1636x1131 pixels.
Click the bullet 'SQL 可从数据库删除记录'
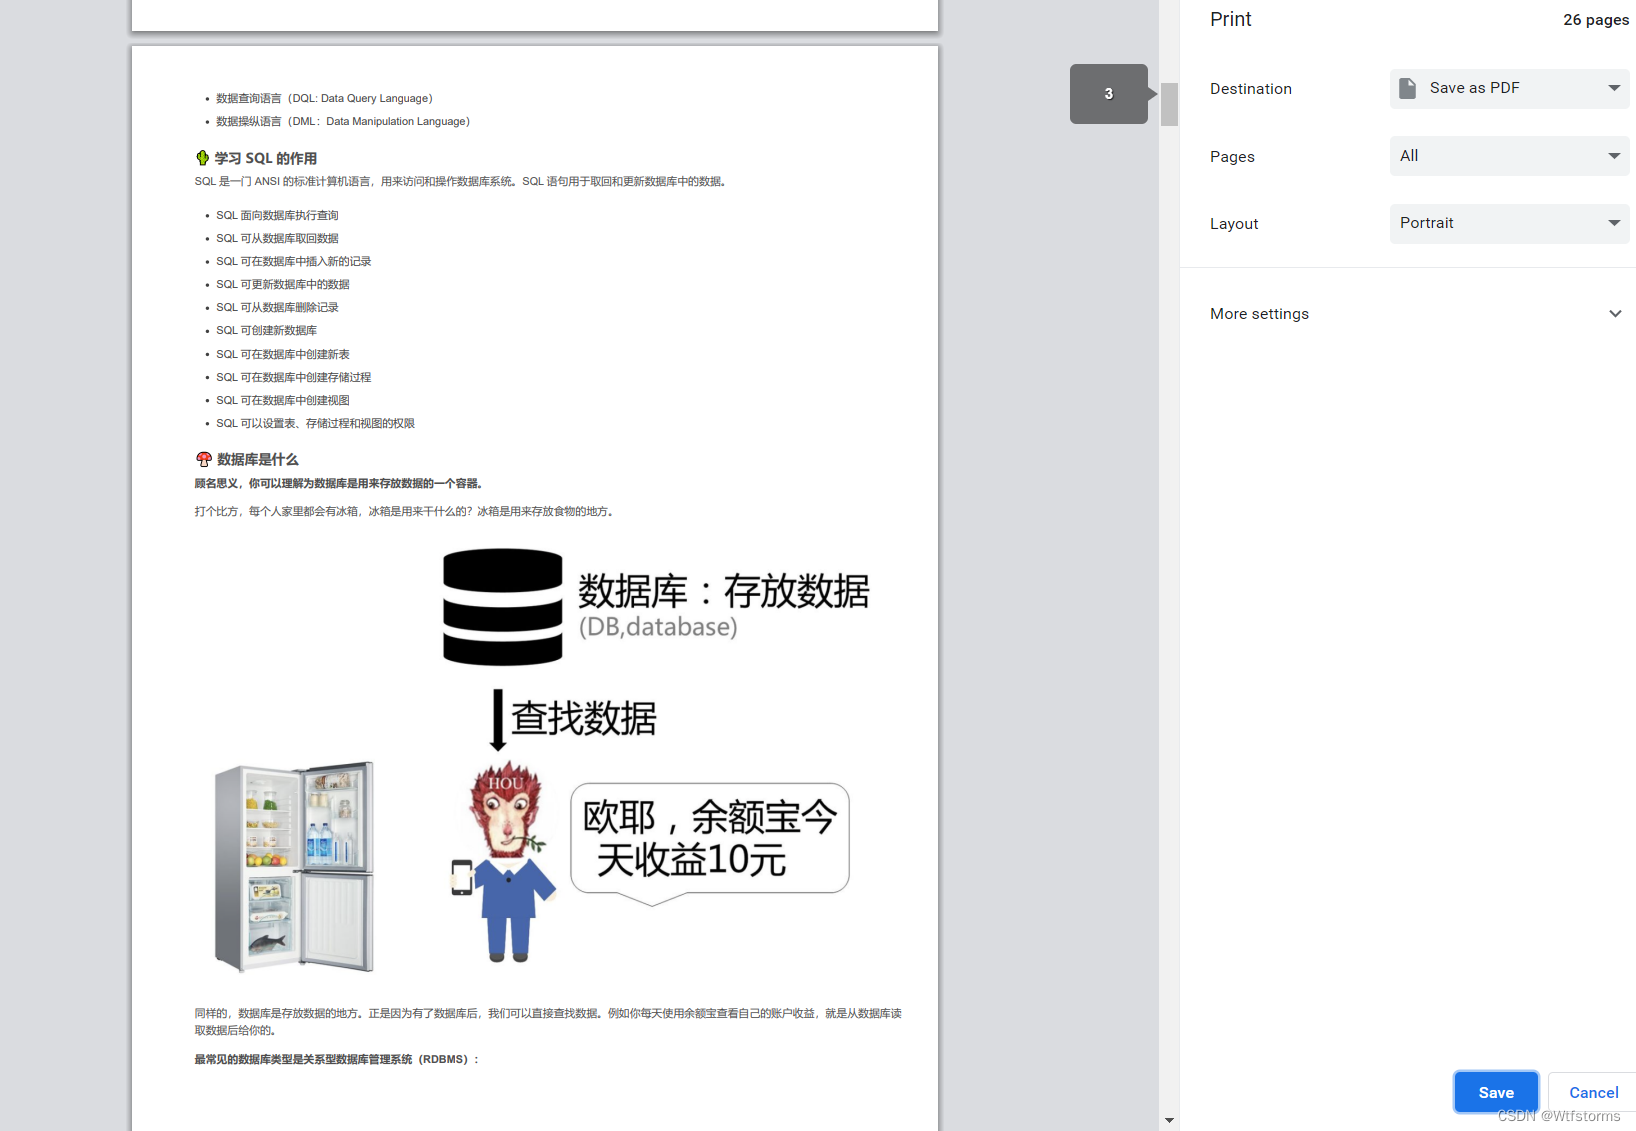277,307
